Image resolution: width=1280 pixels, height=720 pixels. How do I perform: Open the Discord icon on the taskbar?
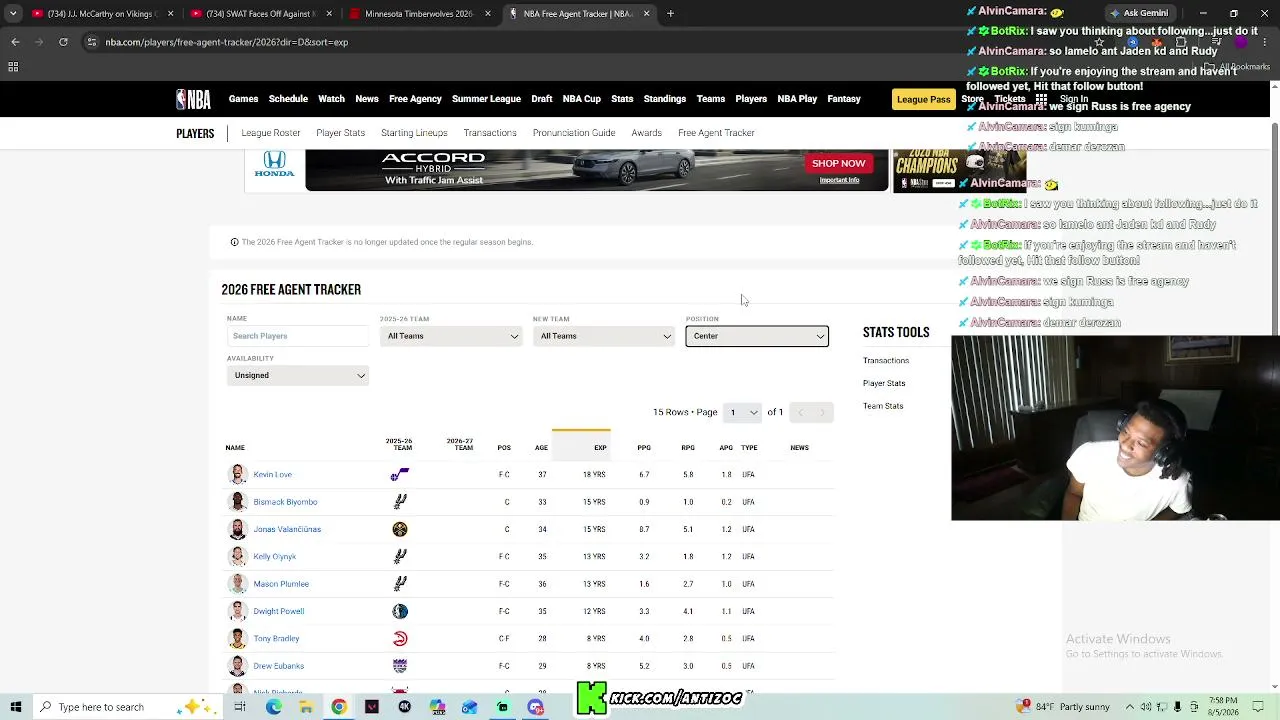coord(536,707)
